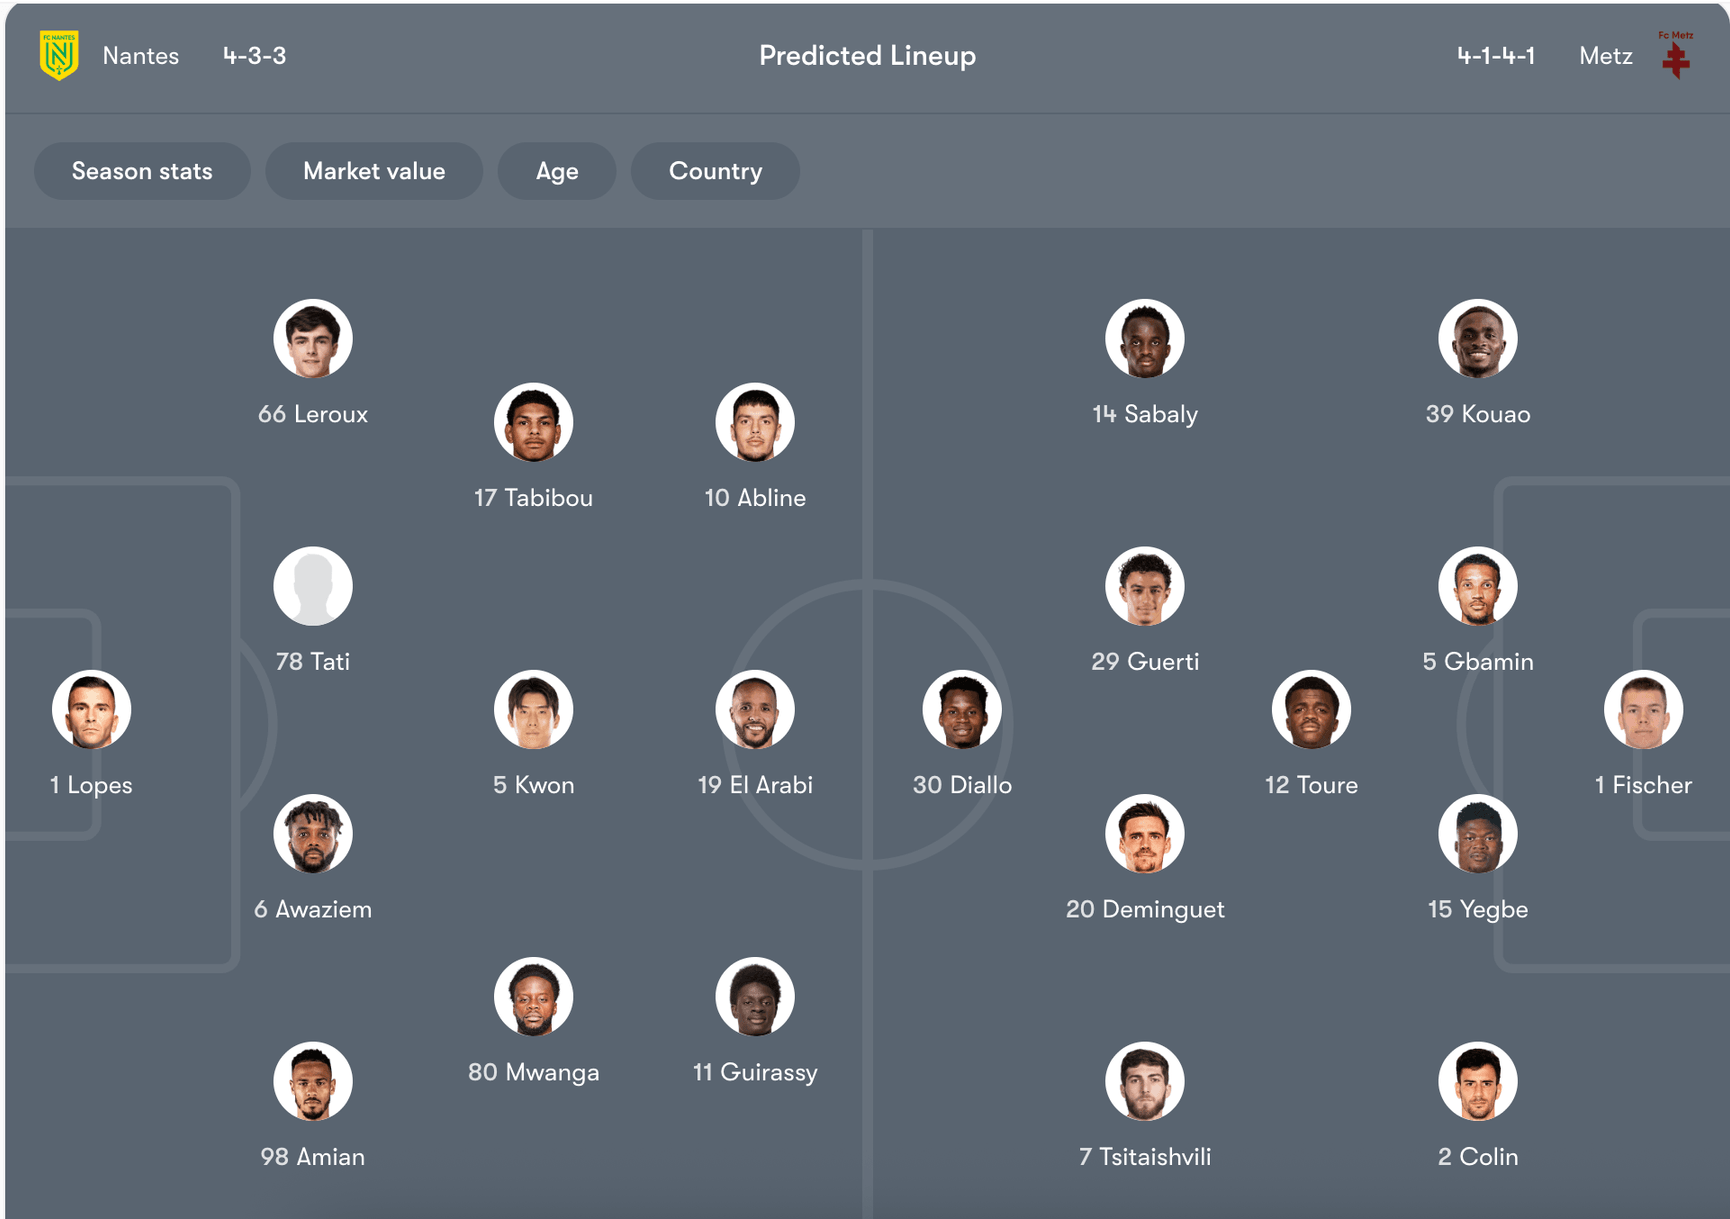Viewport: 1730px width, 1219px height.
Task: Select Tsitaishvili's player portrait
Action: click(1145, 1082)
